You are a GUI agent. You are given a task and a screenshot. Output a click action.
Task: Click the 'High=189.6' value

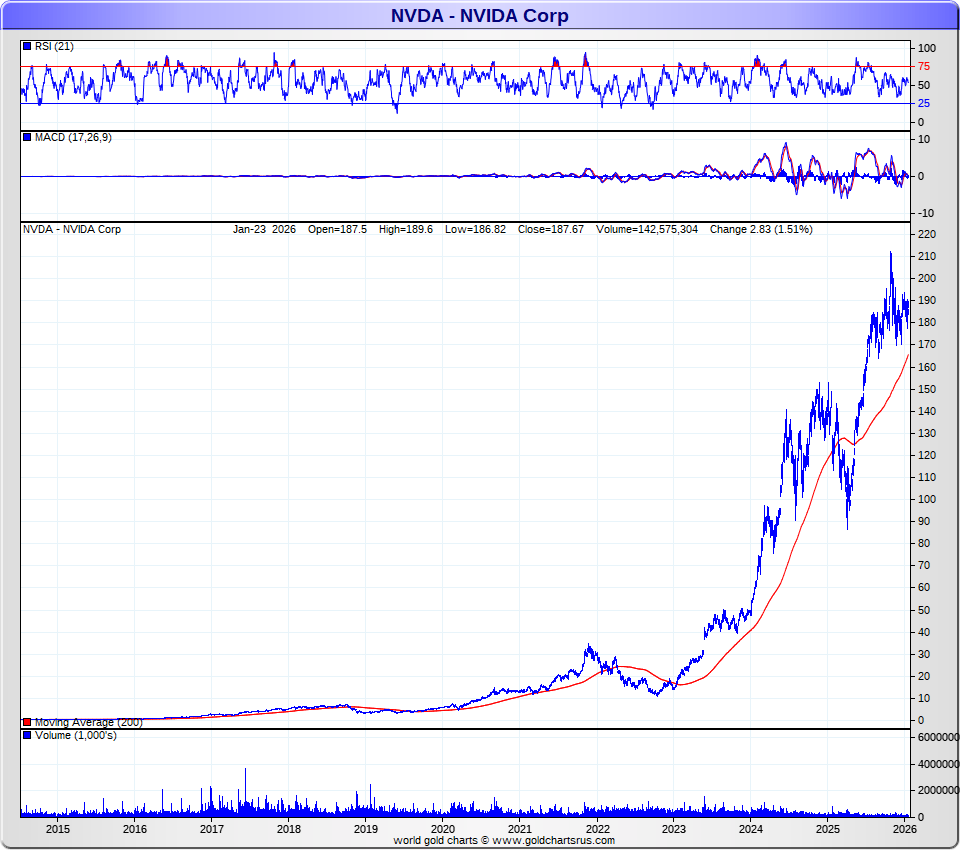point(405,230)
